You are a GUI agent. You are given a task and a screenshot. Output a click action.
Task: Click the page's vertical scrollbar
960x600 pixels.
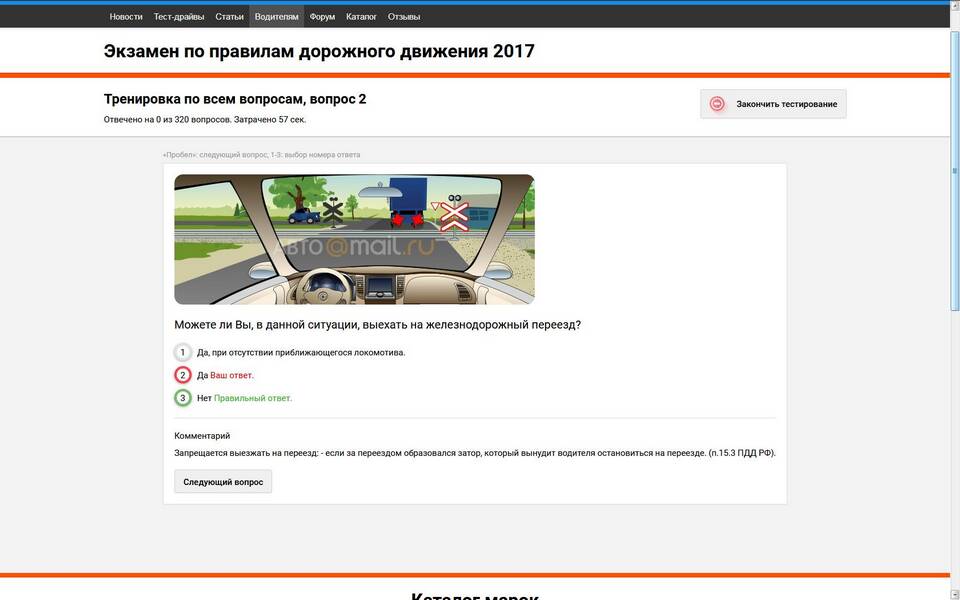pos(954,300)
